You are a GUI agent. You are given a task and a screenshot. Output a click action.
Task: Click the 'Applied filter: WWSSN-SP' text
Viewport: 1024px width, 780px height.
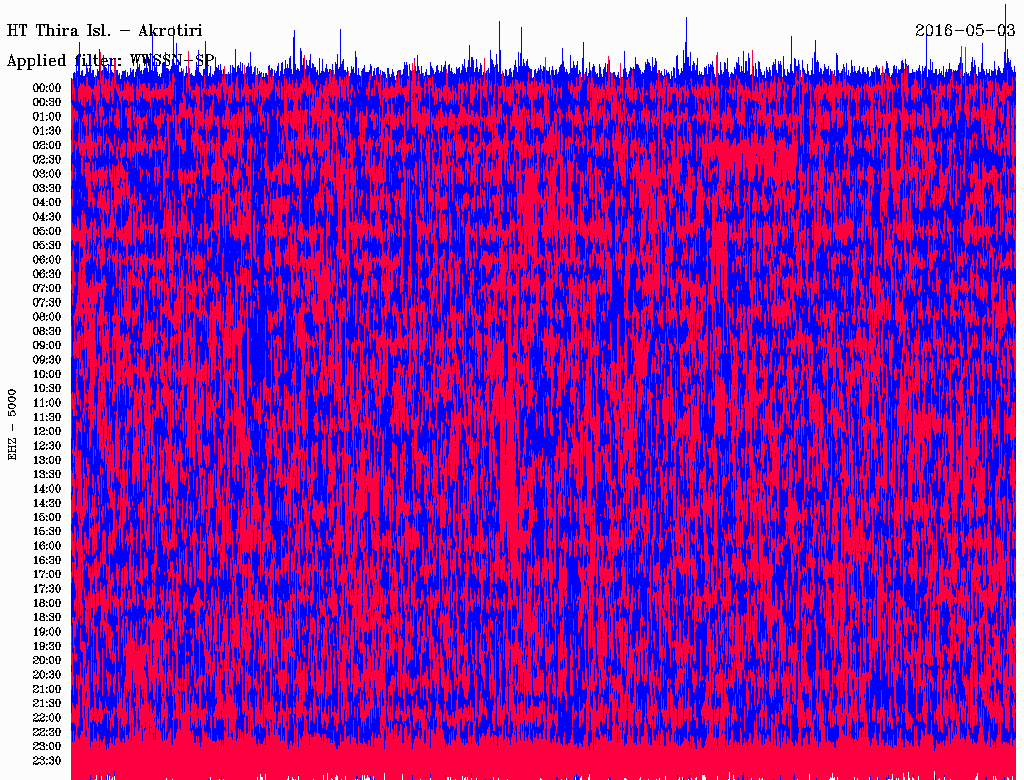pyautogui.click(x=110, y=61)
